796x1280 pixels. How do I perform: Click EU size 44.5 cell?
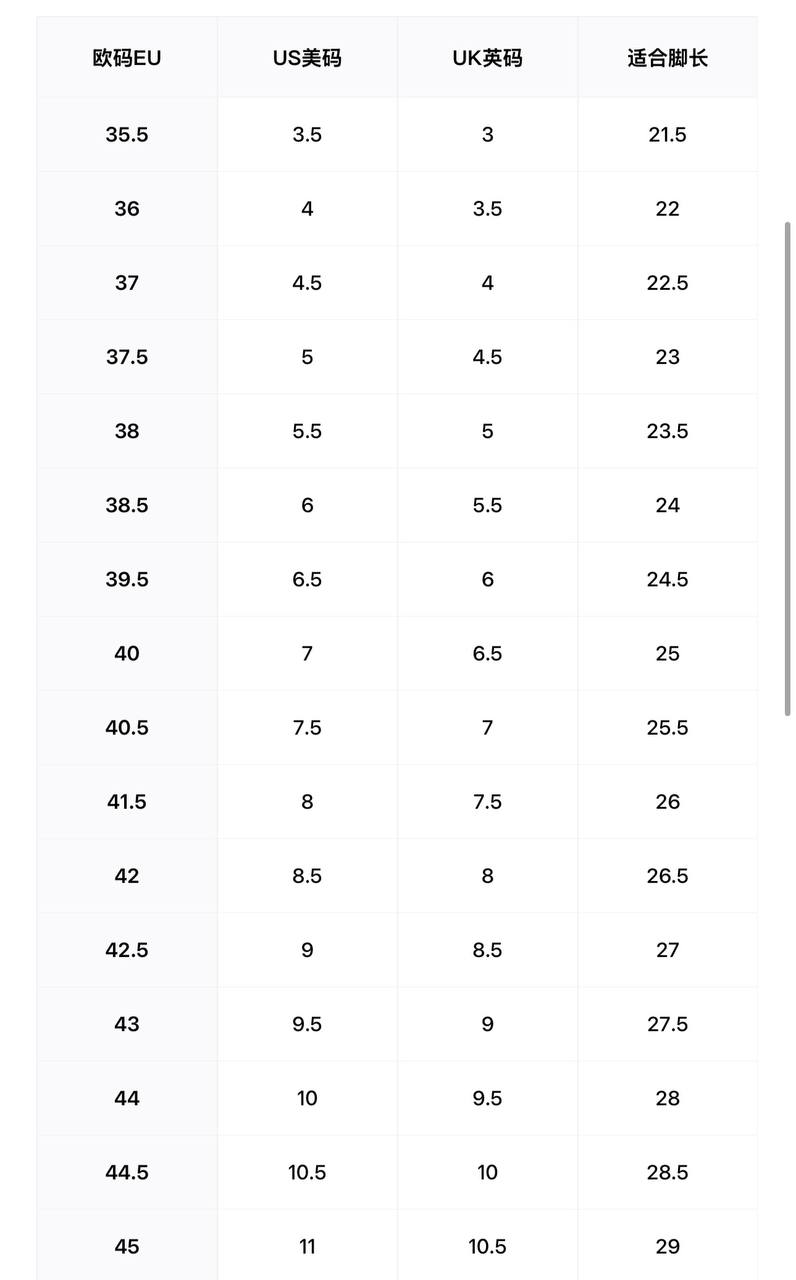[x=127, y=1172]
